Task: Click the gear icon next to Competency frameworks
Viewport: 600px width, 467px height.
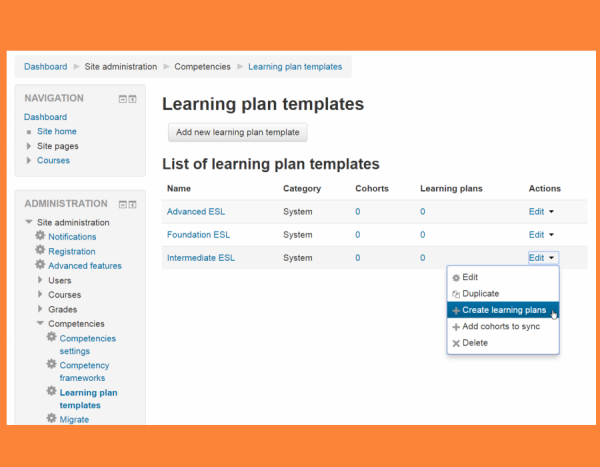Action: (x=52, y=365)
